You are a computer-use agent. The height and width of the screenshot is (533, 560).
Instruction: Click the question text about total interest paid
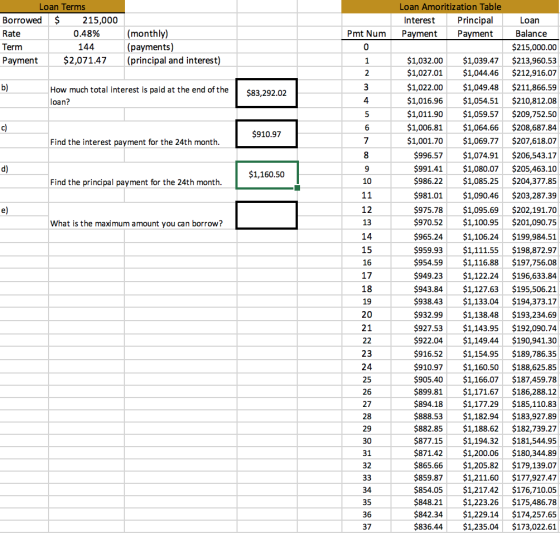click(x=139, y=95)
